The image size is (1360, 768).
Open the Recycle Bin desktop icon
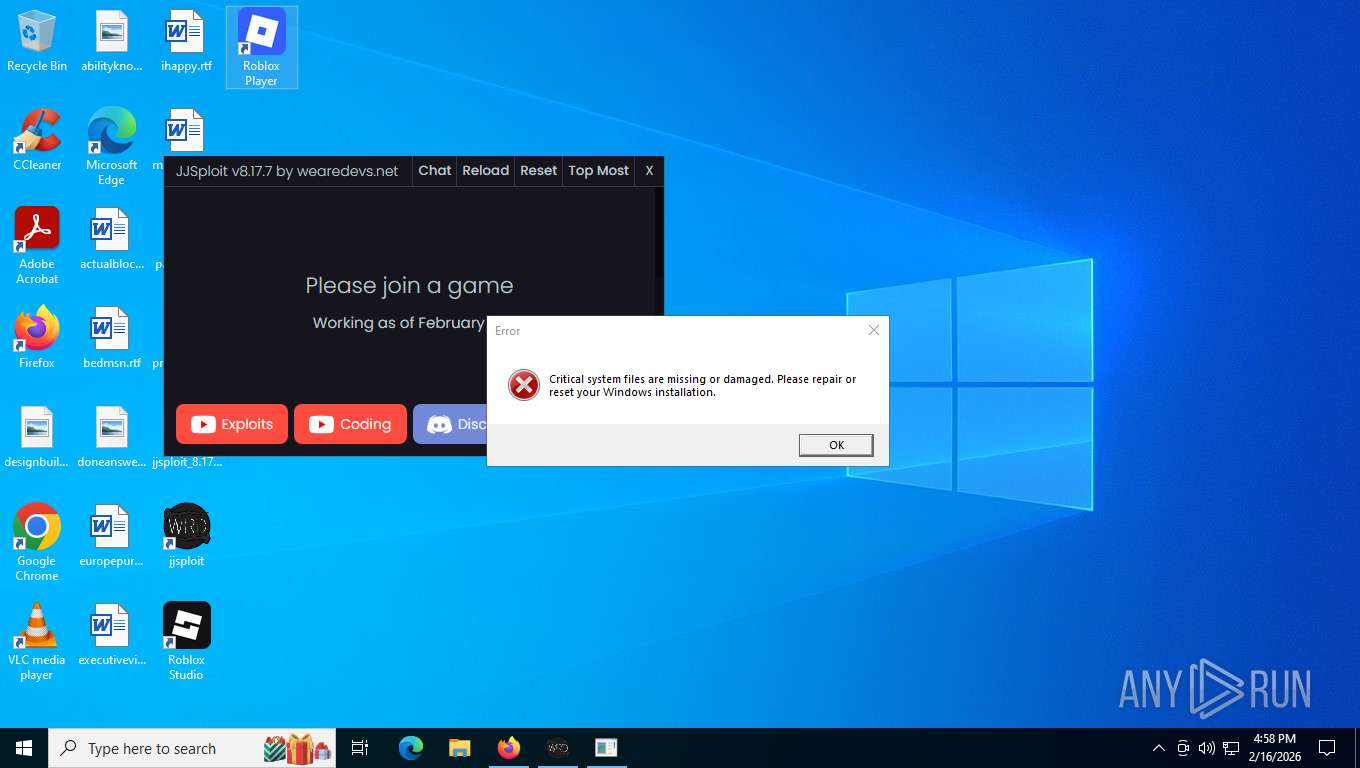(37, 41)
